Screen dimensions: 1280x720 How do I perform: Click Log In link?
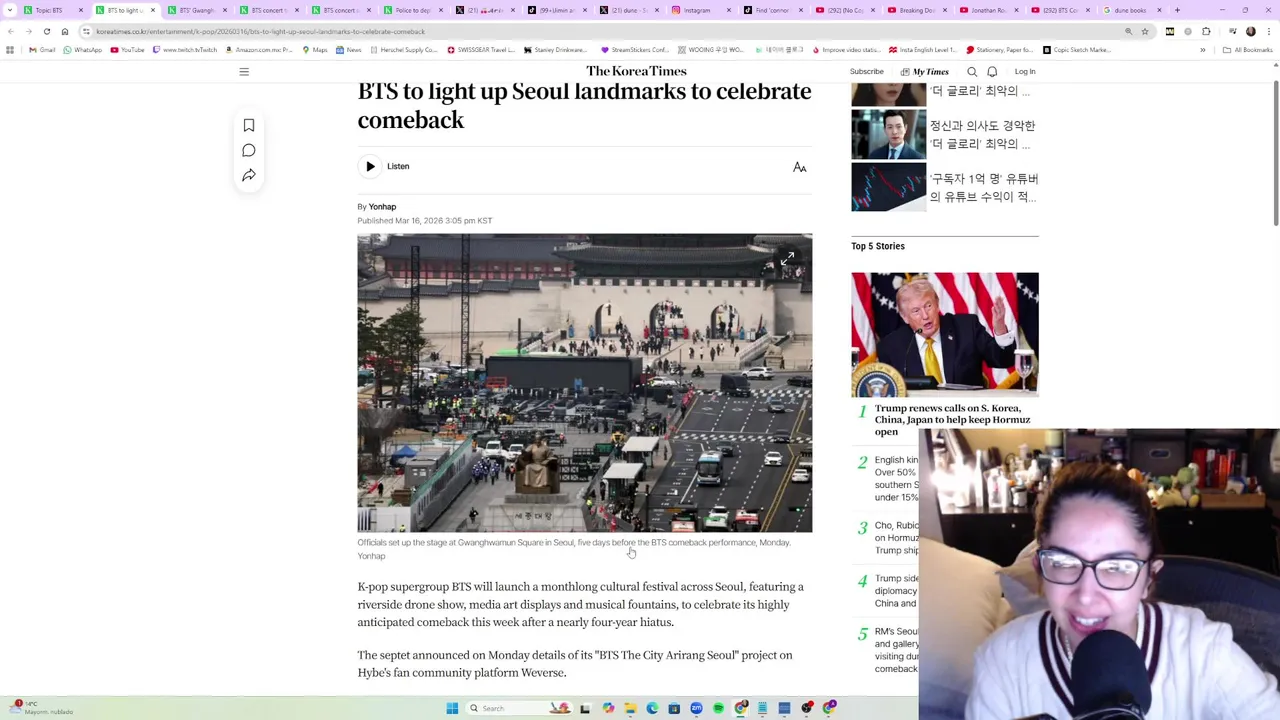pos(1025,72)
